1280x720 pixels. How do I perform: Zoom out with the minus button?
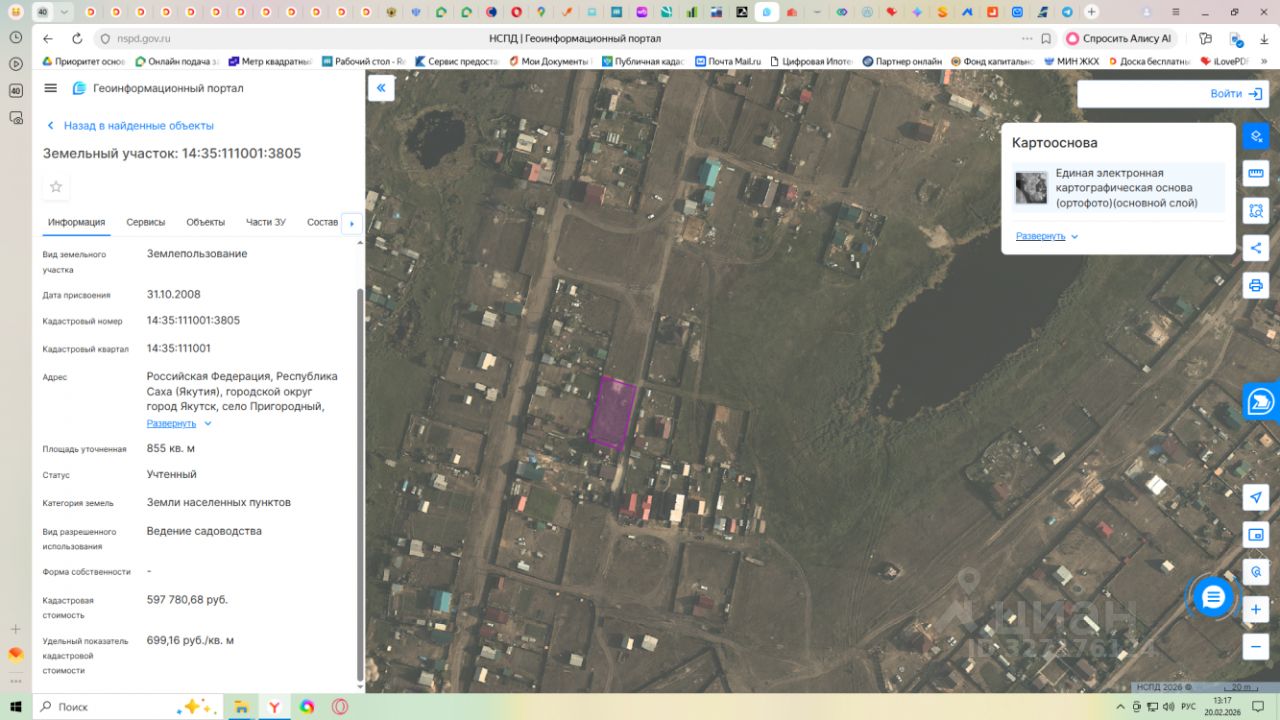click(1256, 646)
